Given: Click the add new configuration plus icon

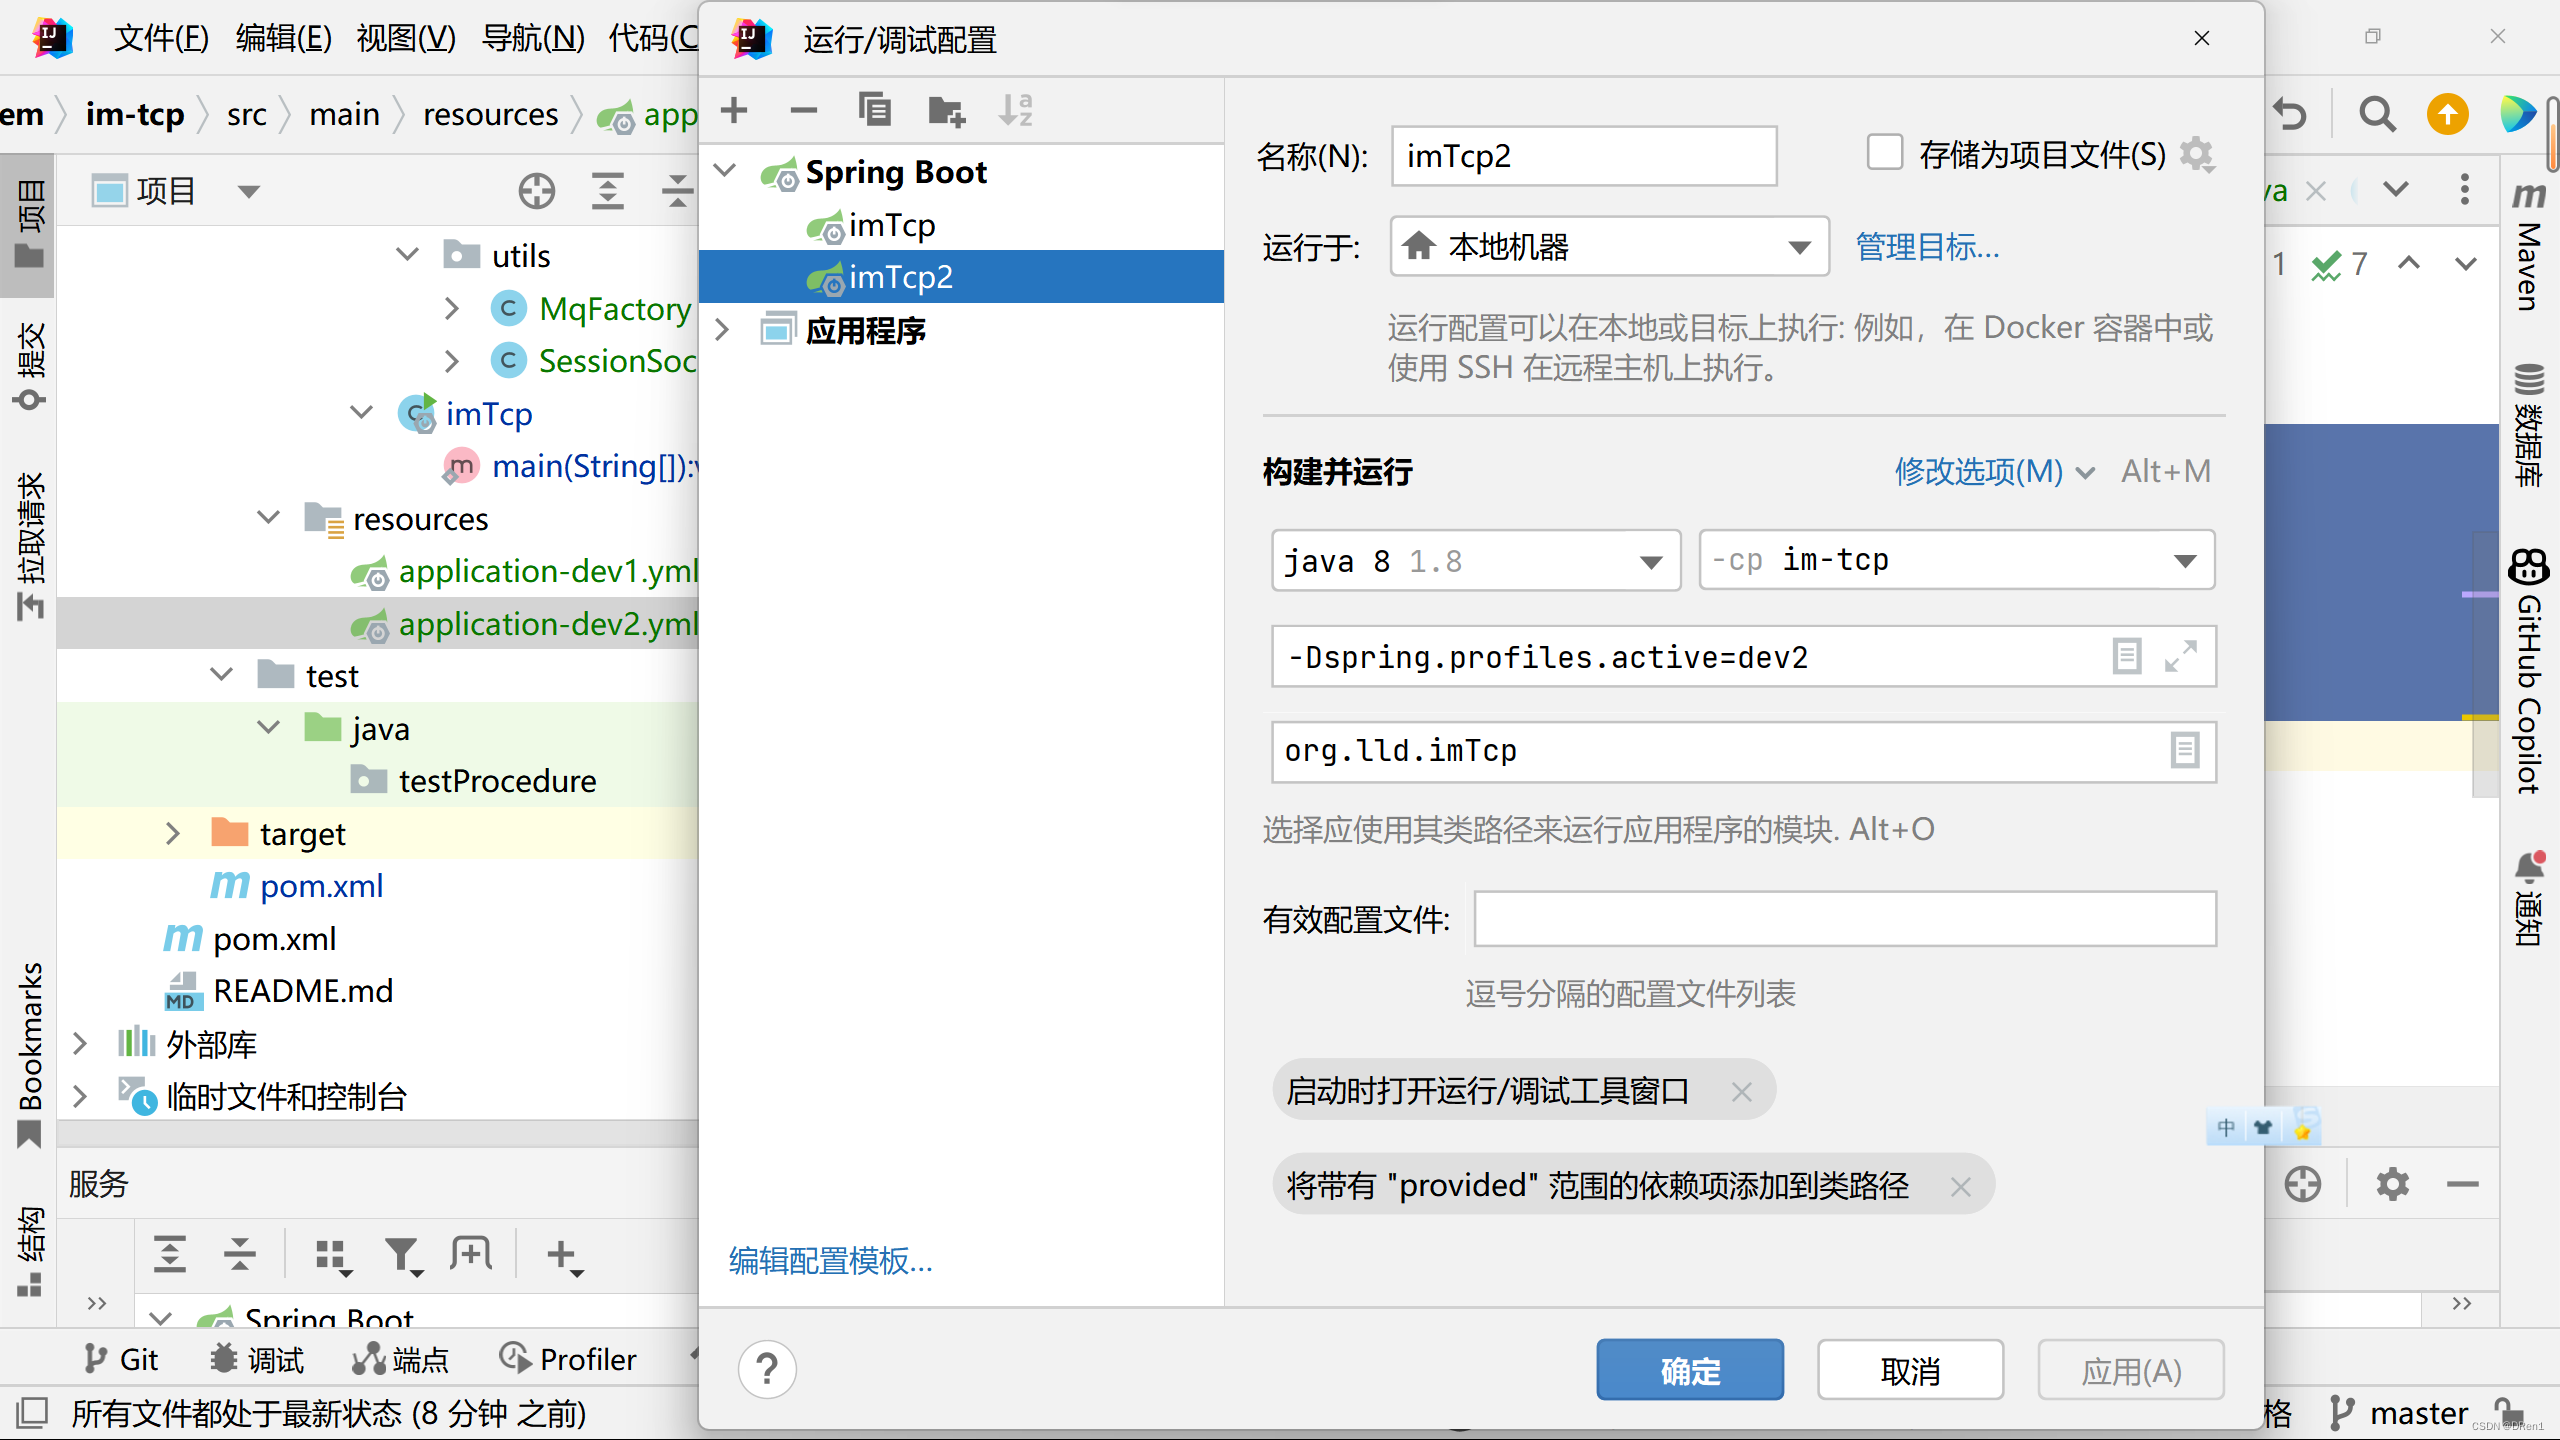Looking at the screenshot, I should (x=734, y=110).
